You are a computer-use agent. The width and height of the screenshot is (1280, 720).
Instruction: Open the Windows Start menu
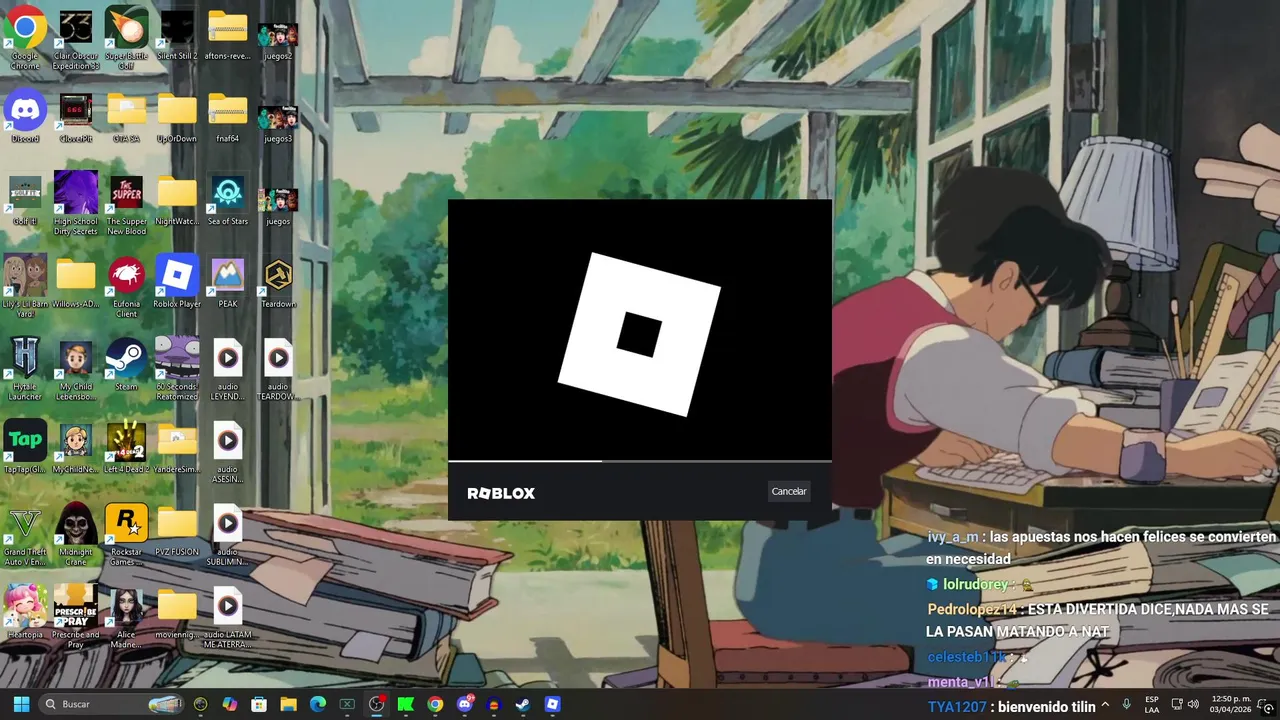click(x=21, y=704)
